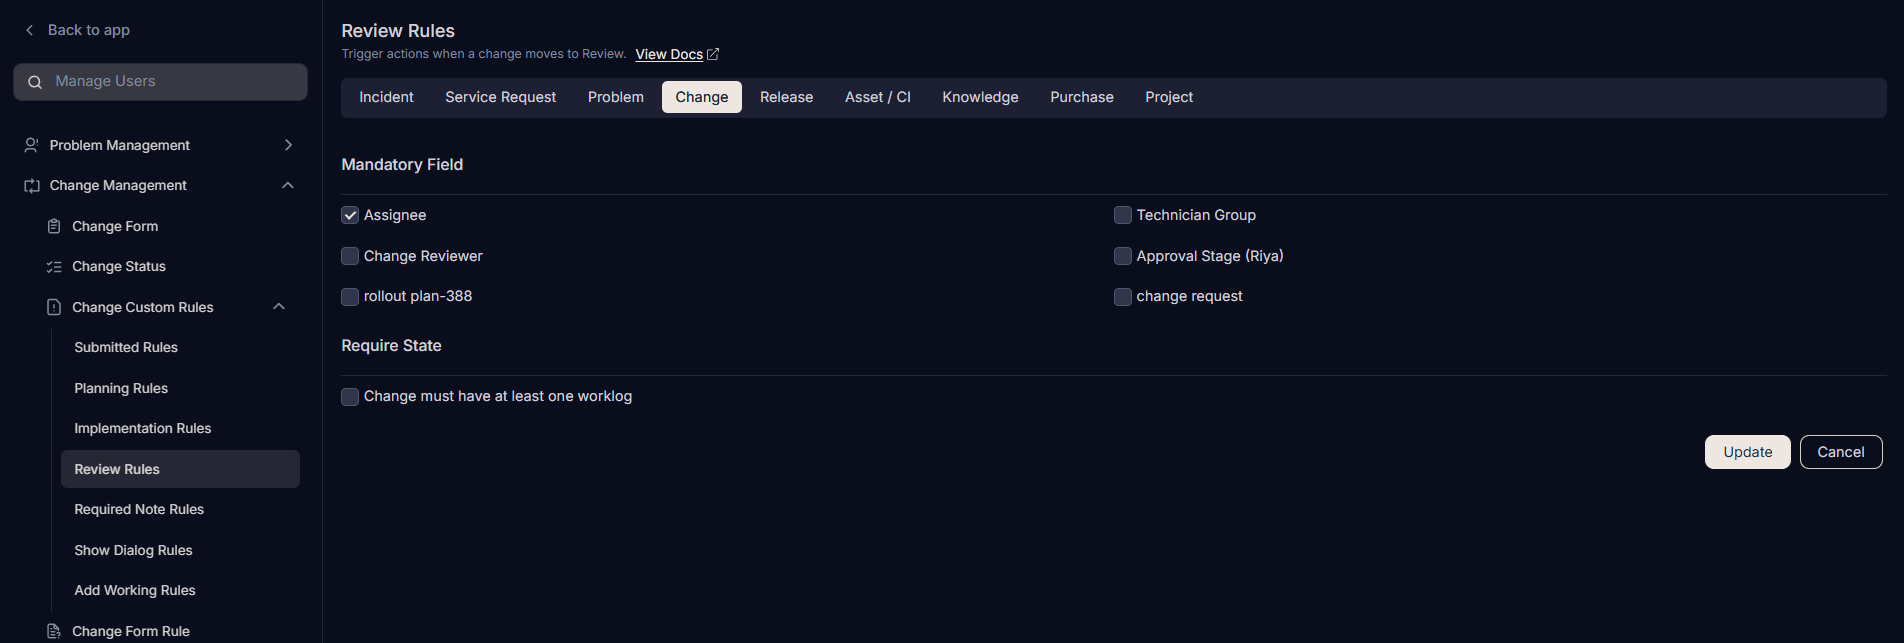This screenshot has width=1904, height=643.
Task: Click the back arrow icon near Back to app
Action: click(30, 30)
